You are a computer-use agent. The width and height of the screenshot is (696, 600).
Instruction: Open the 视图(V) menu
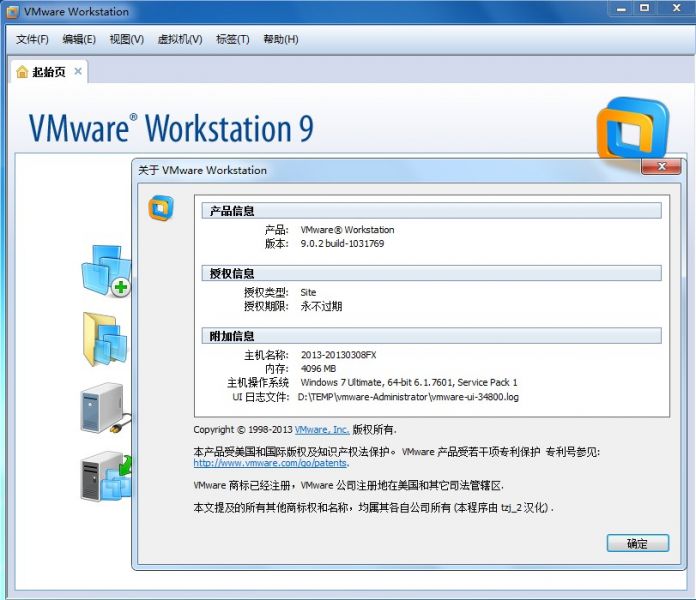click(127, 39)
